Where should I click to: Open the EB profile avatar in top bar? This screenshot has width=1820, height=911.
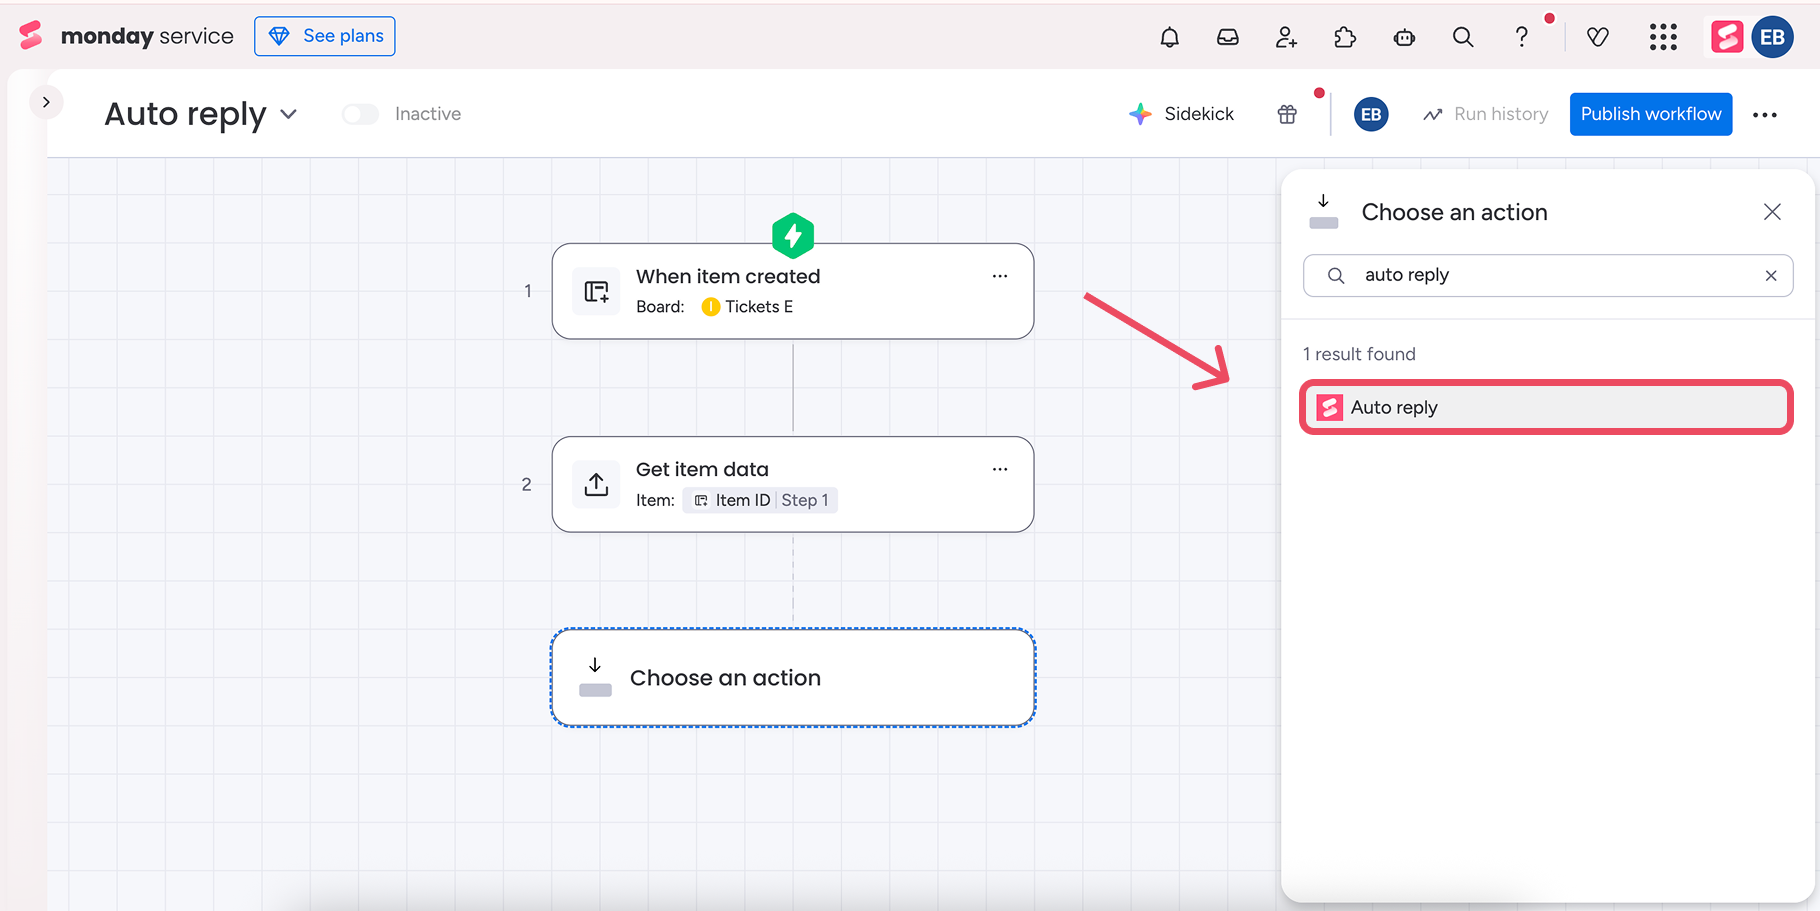(x=1772, y=37)
